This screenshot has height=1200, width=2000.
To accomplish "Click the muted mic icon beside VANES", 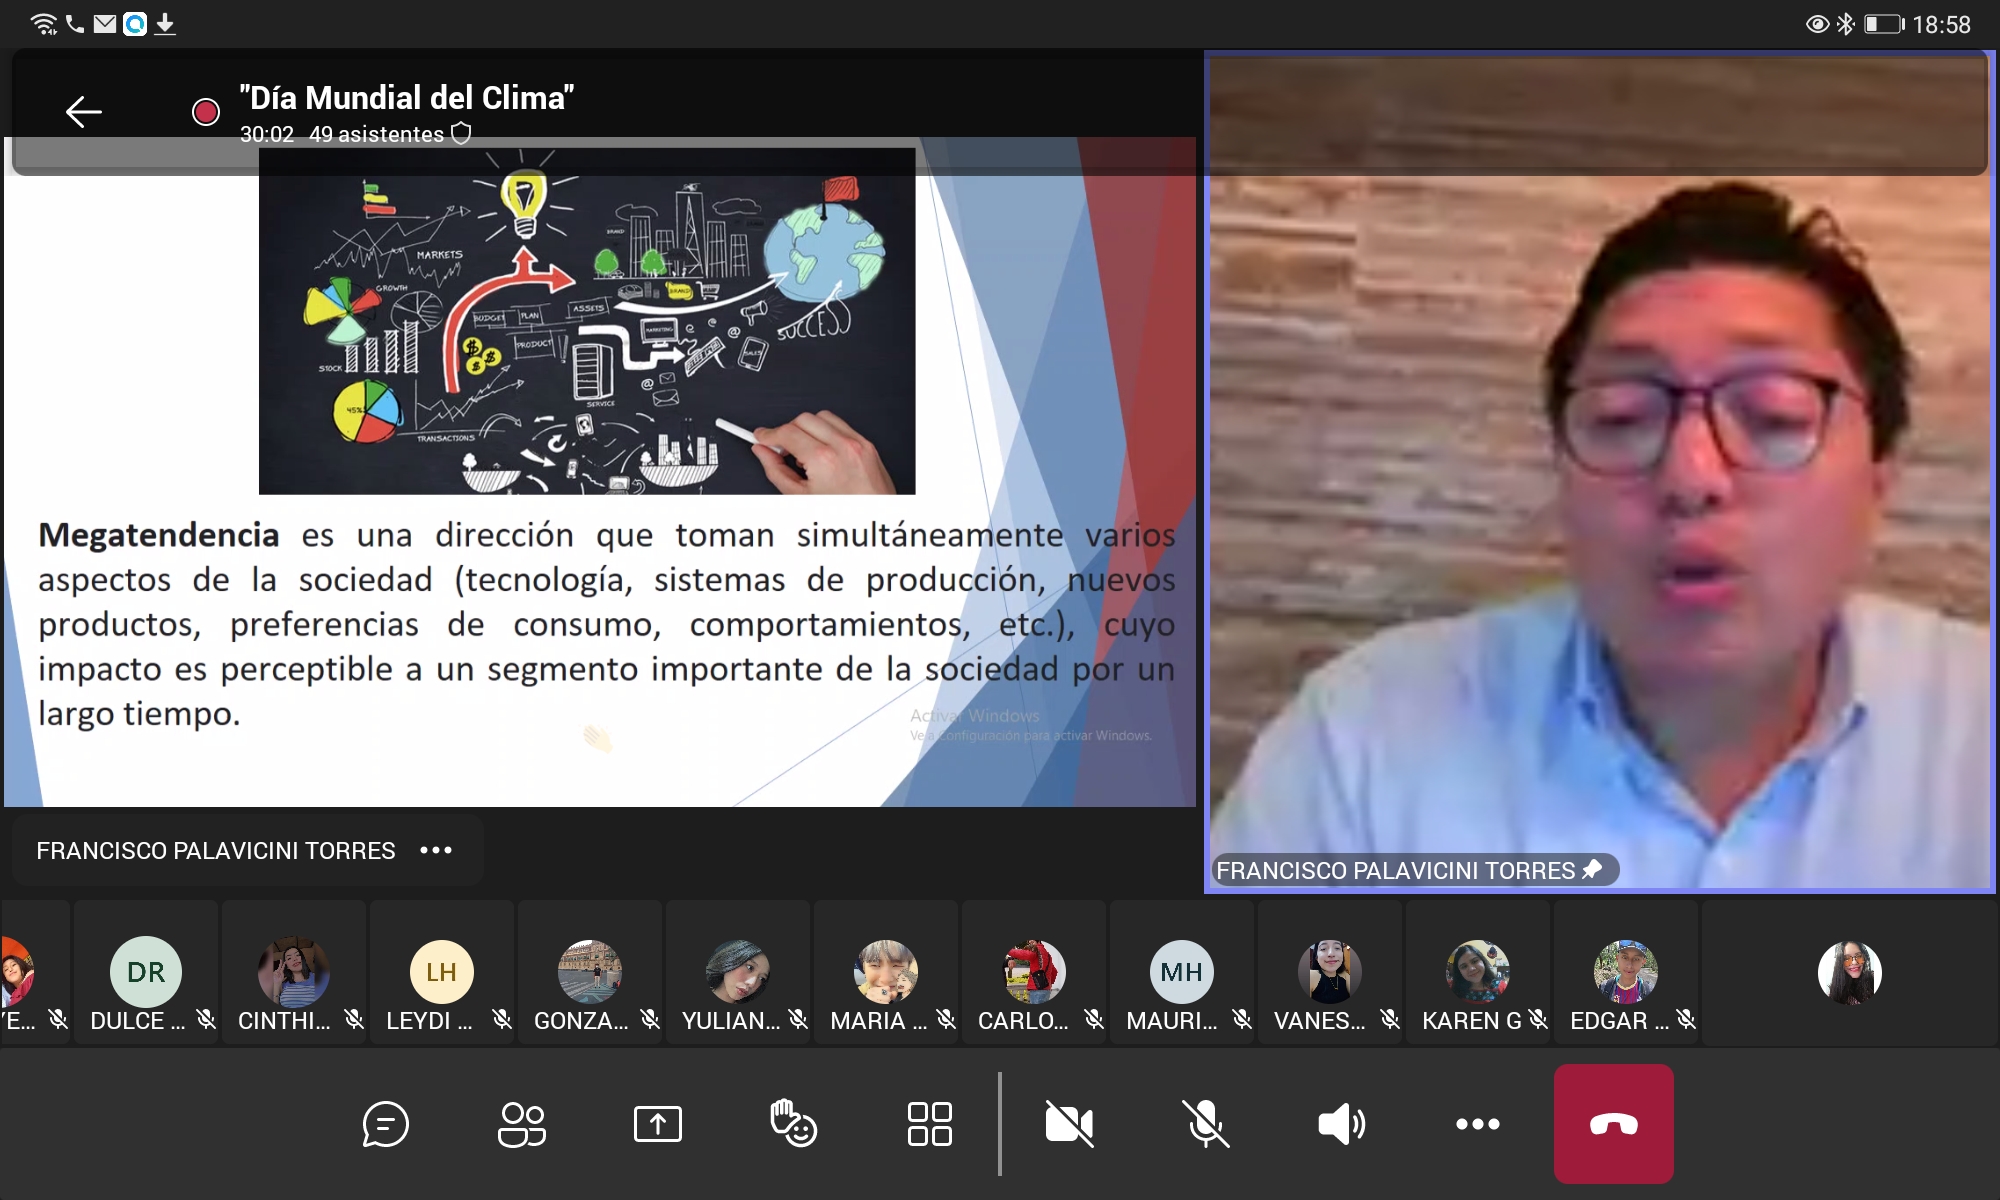I will 1390,1019.
